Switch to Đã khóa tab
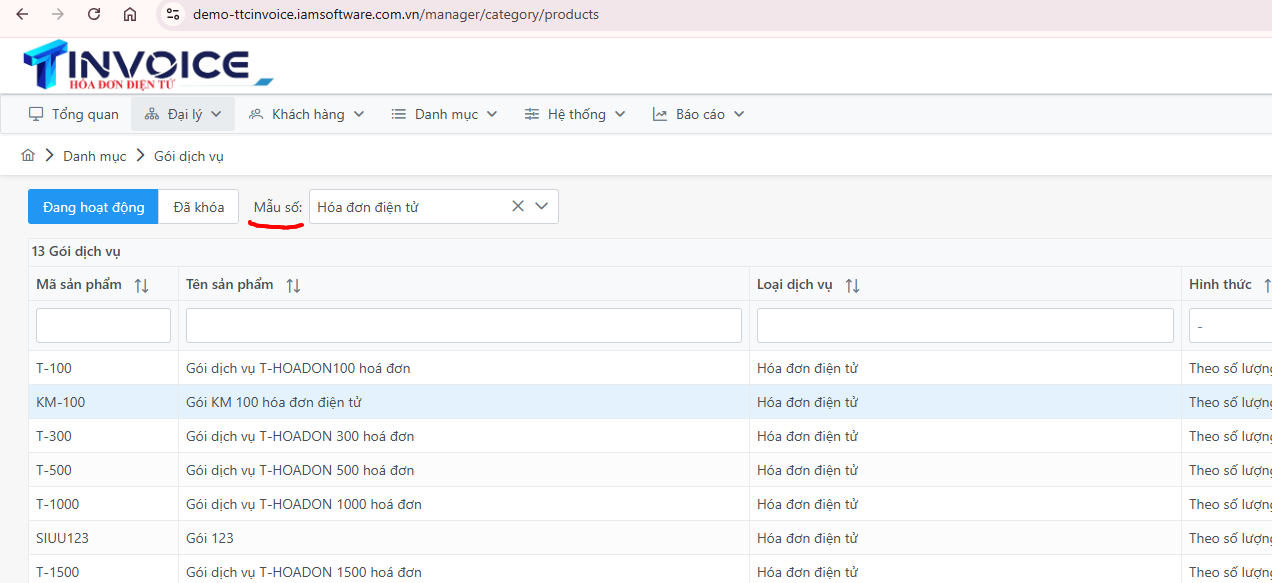The width and height of the screenshot is (1272, 583). [198, 207]
